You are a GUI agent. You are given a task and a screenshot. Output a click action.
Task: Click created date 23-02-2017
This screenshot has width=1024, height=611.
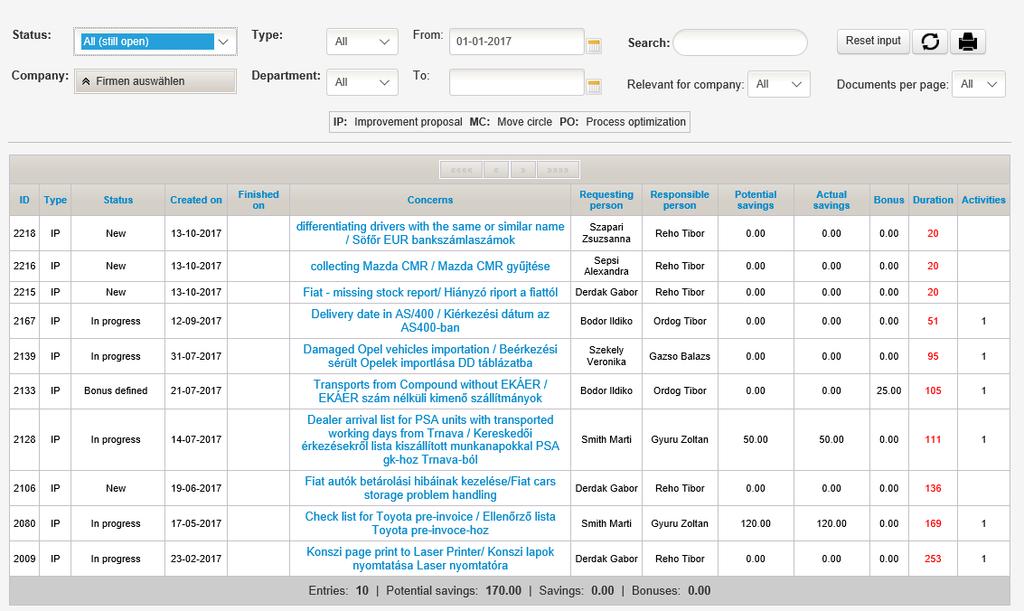pyautogui.click(x=196, y=559)
